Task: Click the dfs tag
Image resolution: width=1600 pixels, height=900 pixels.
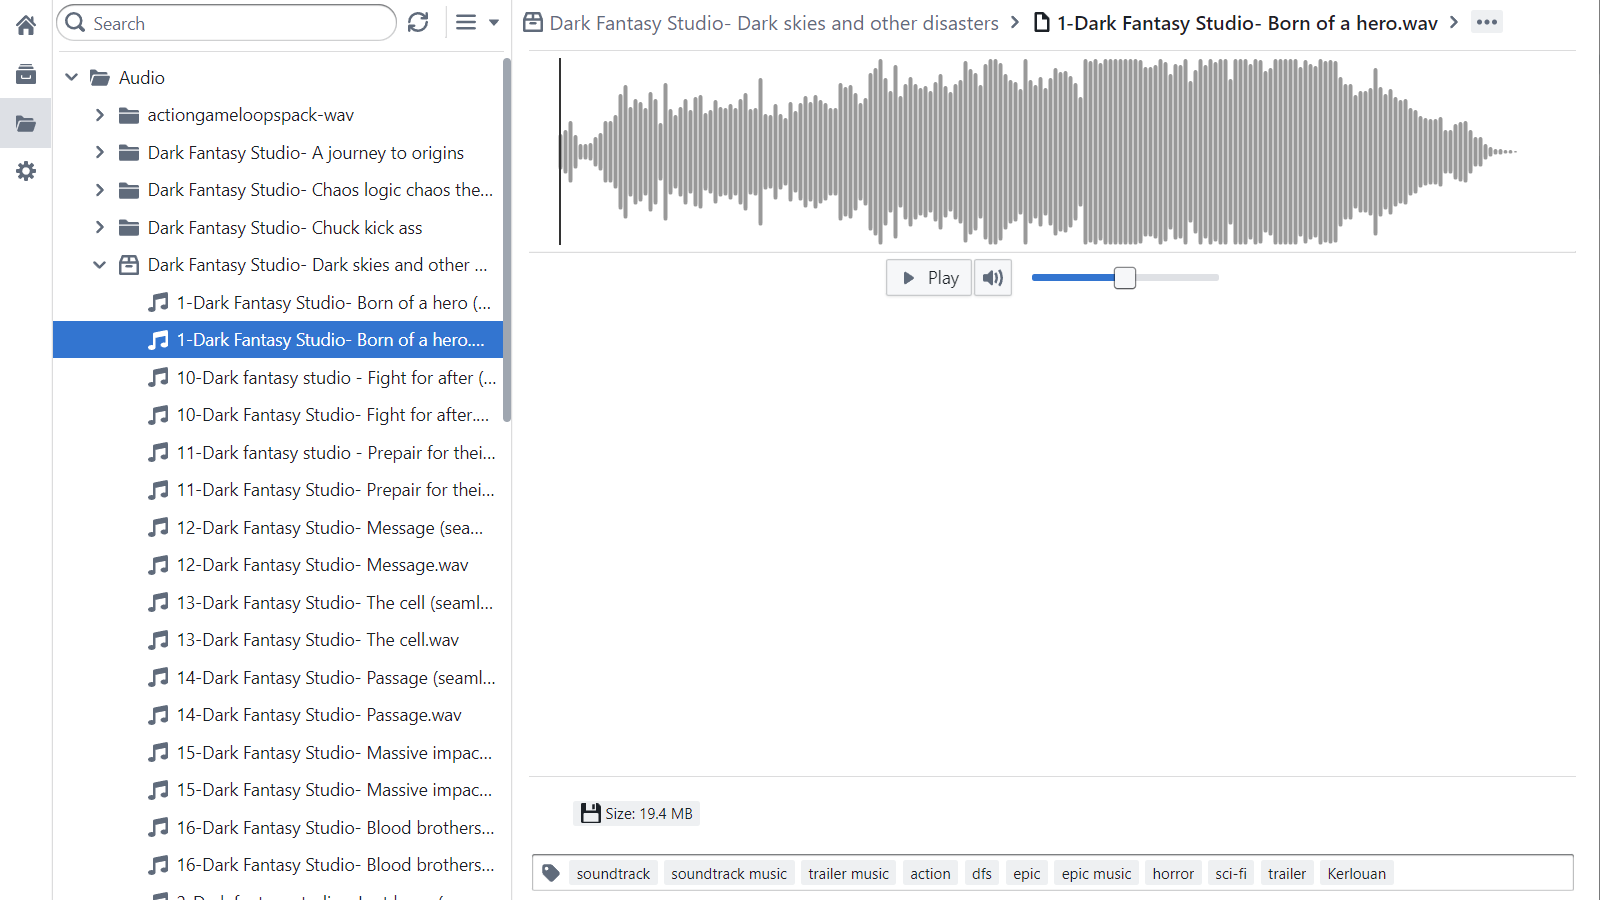Action: click(982, 873)
